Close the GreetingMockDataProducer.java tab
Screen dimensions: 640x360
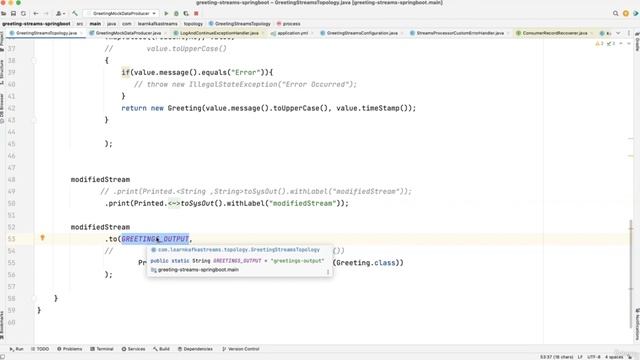(164, 33)
